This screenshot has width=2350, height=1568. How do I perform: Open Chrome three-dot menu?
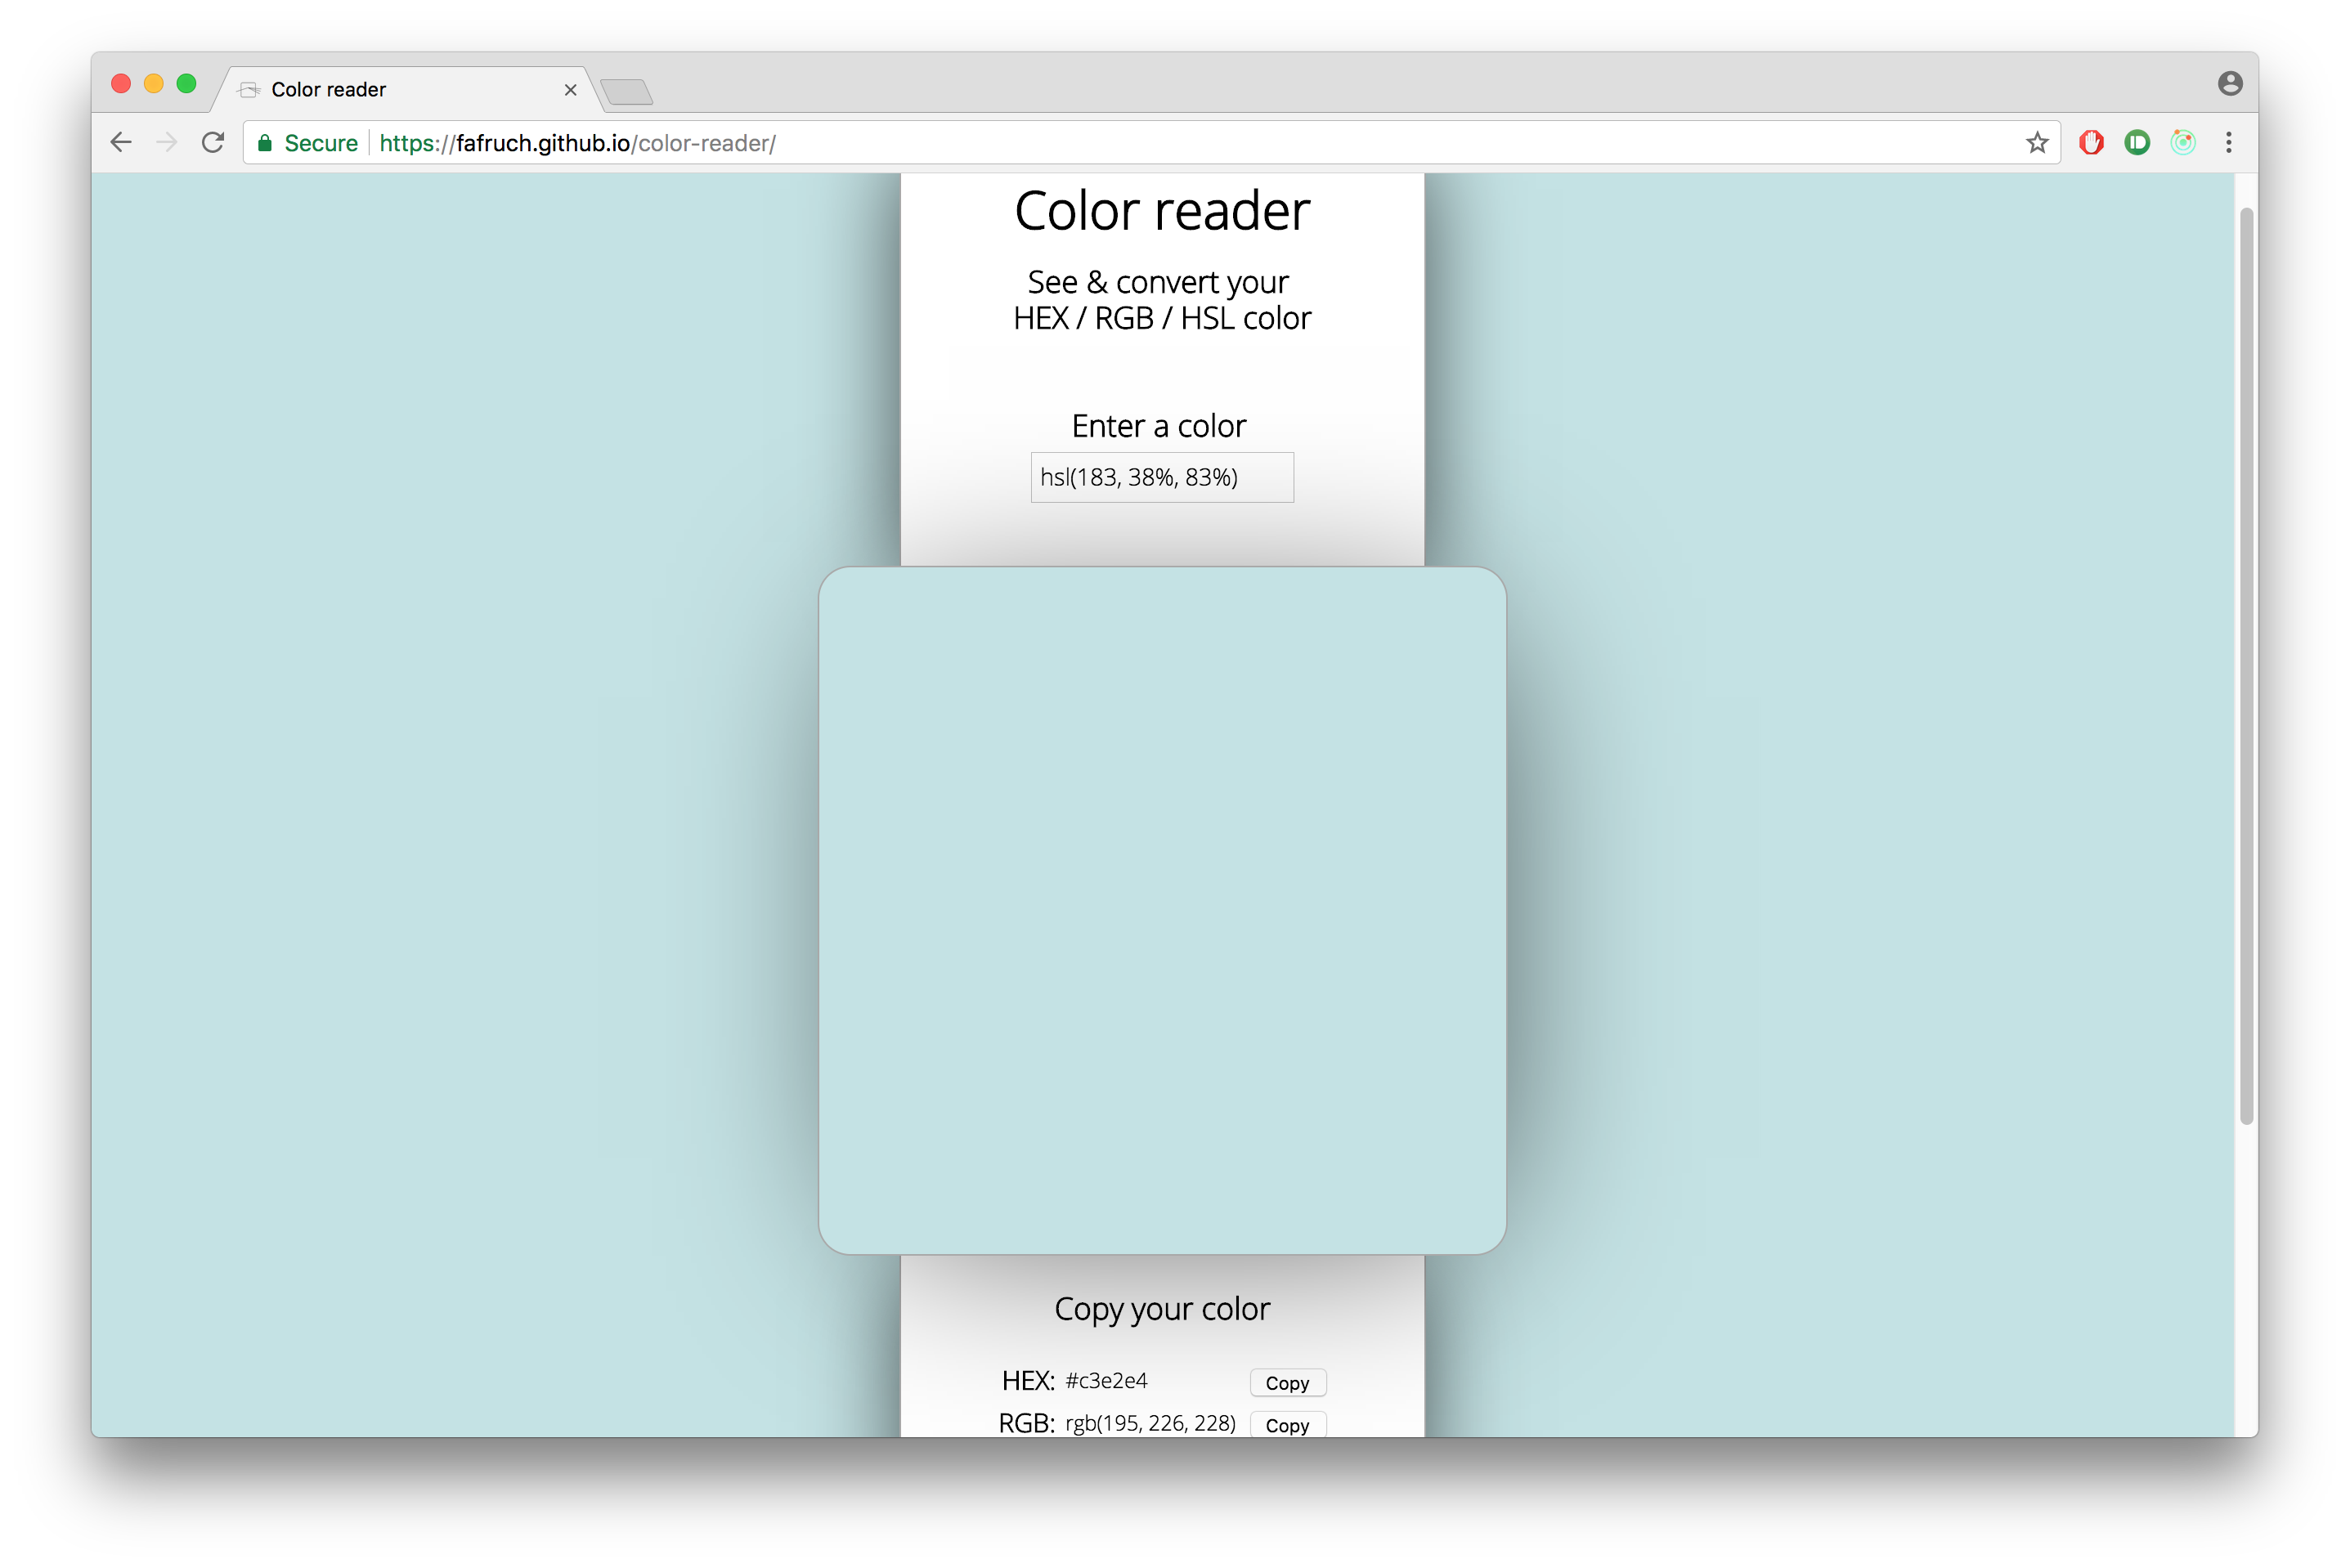2229,142
